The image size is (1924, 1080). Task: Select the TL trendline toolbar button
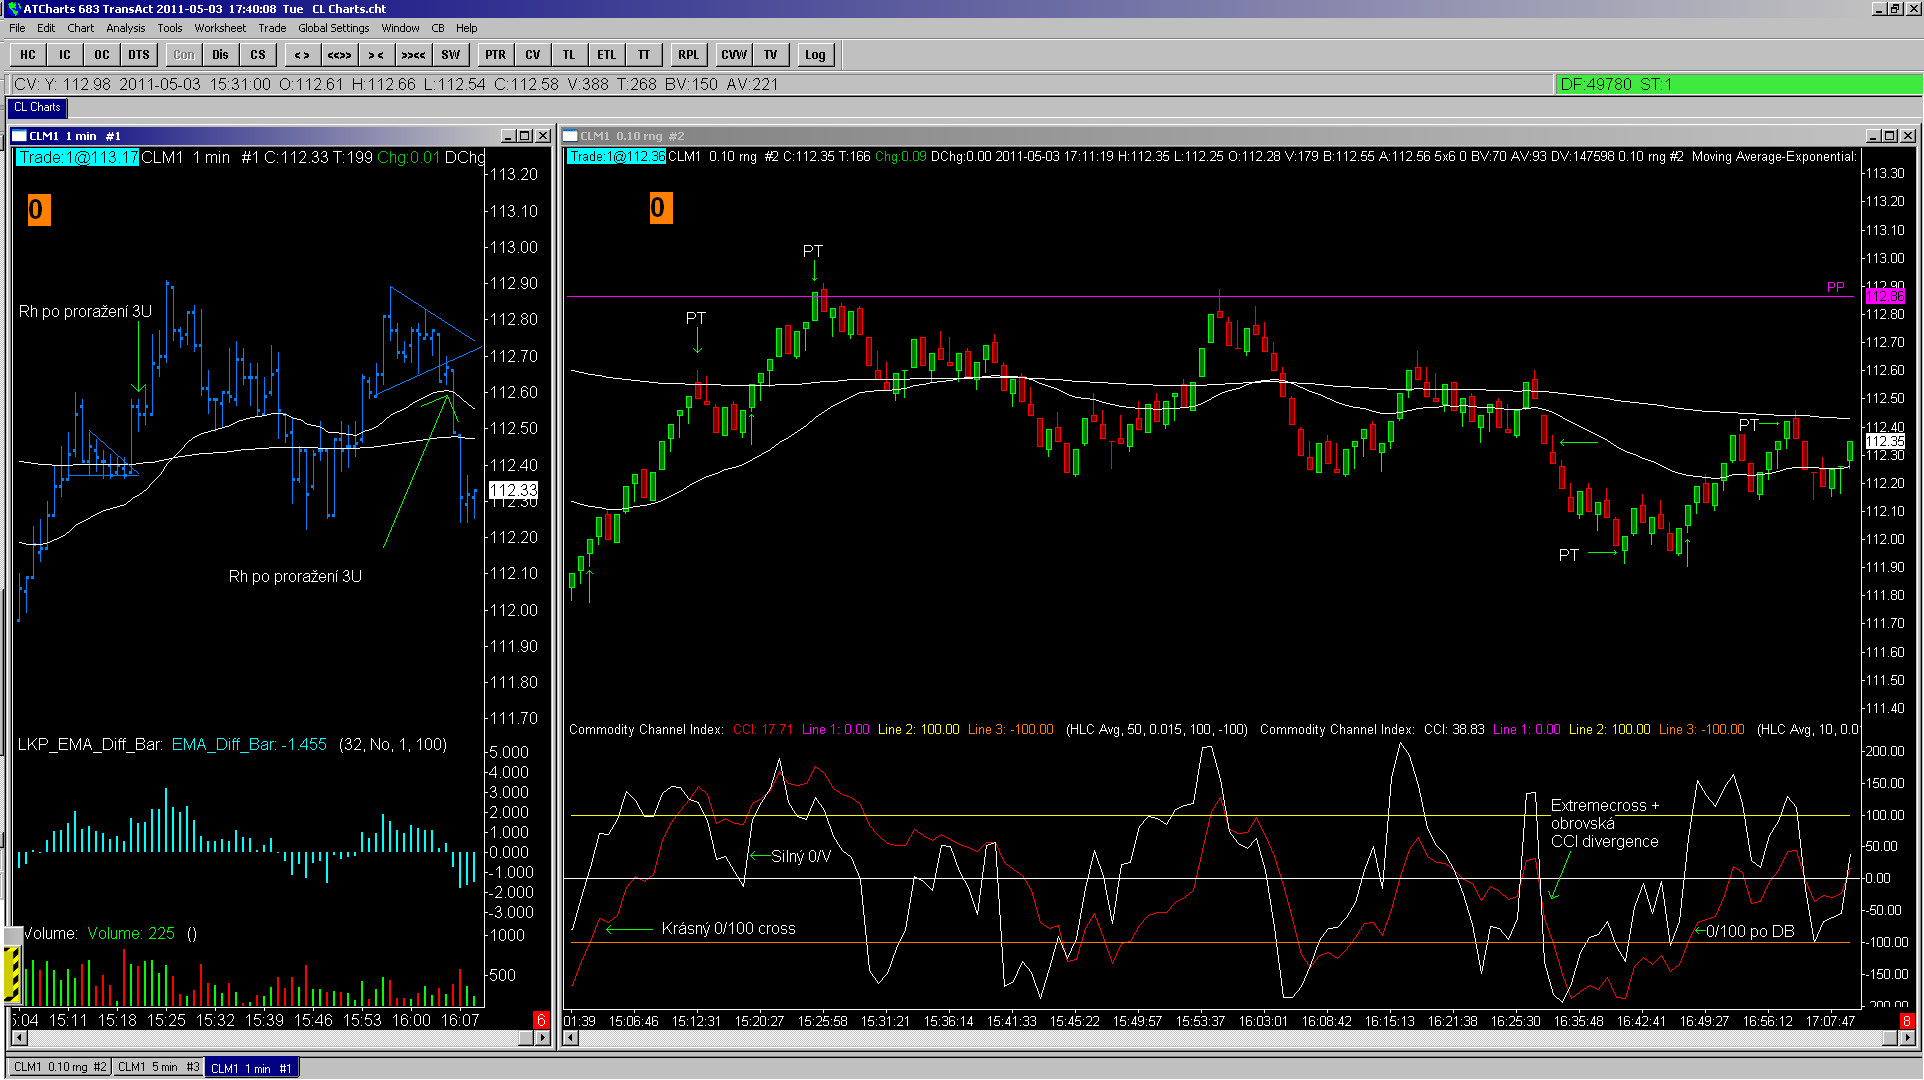[569, 55]
